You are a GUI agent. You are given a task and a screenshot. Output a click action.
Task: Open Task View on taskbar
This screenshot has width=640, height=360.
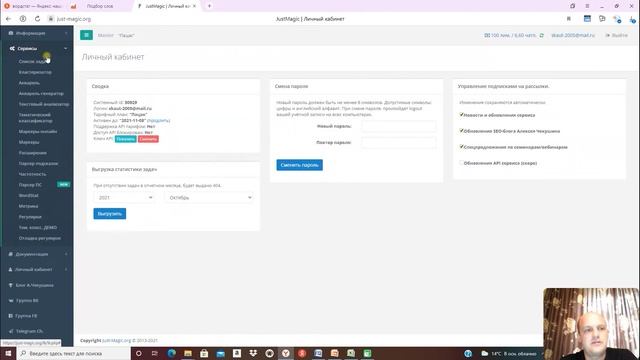tap(155, 353)
